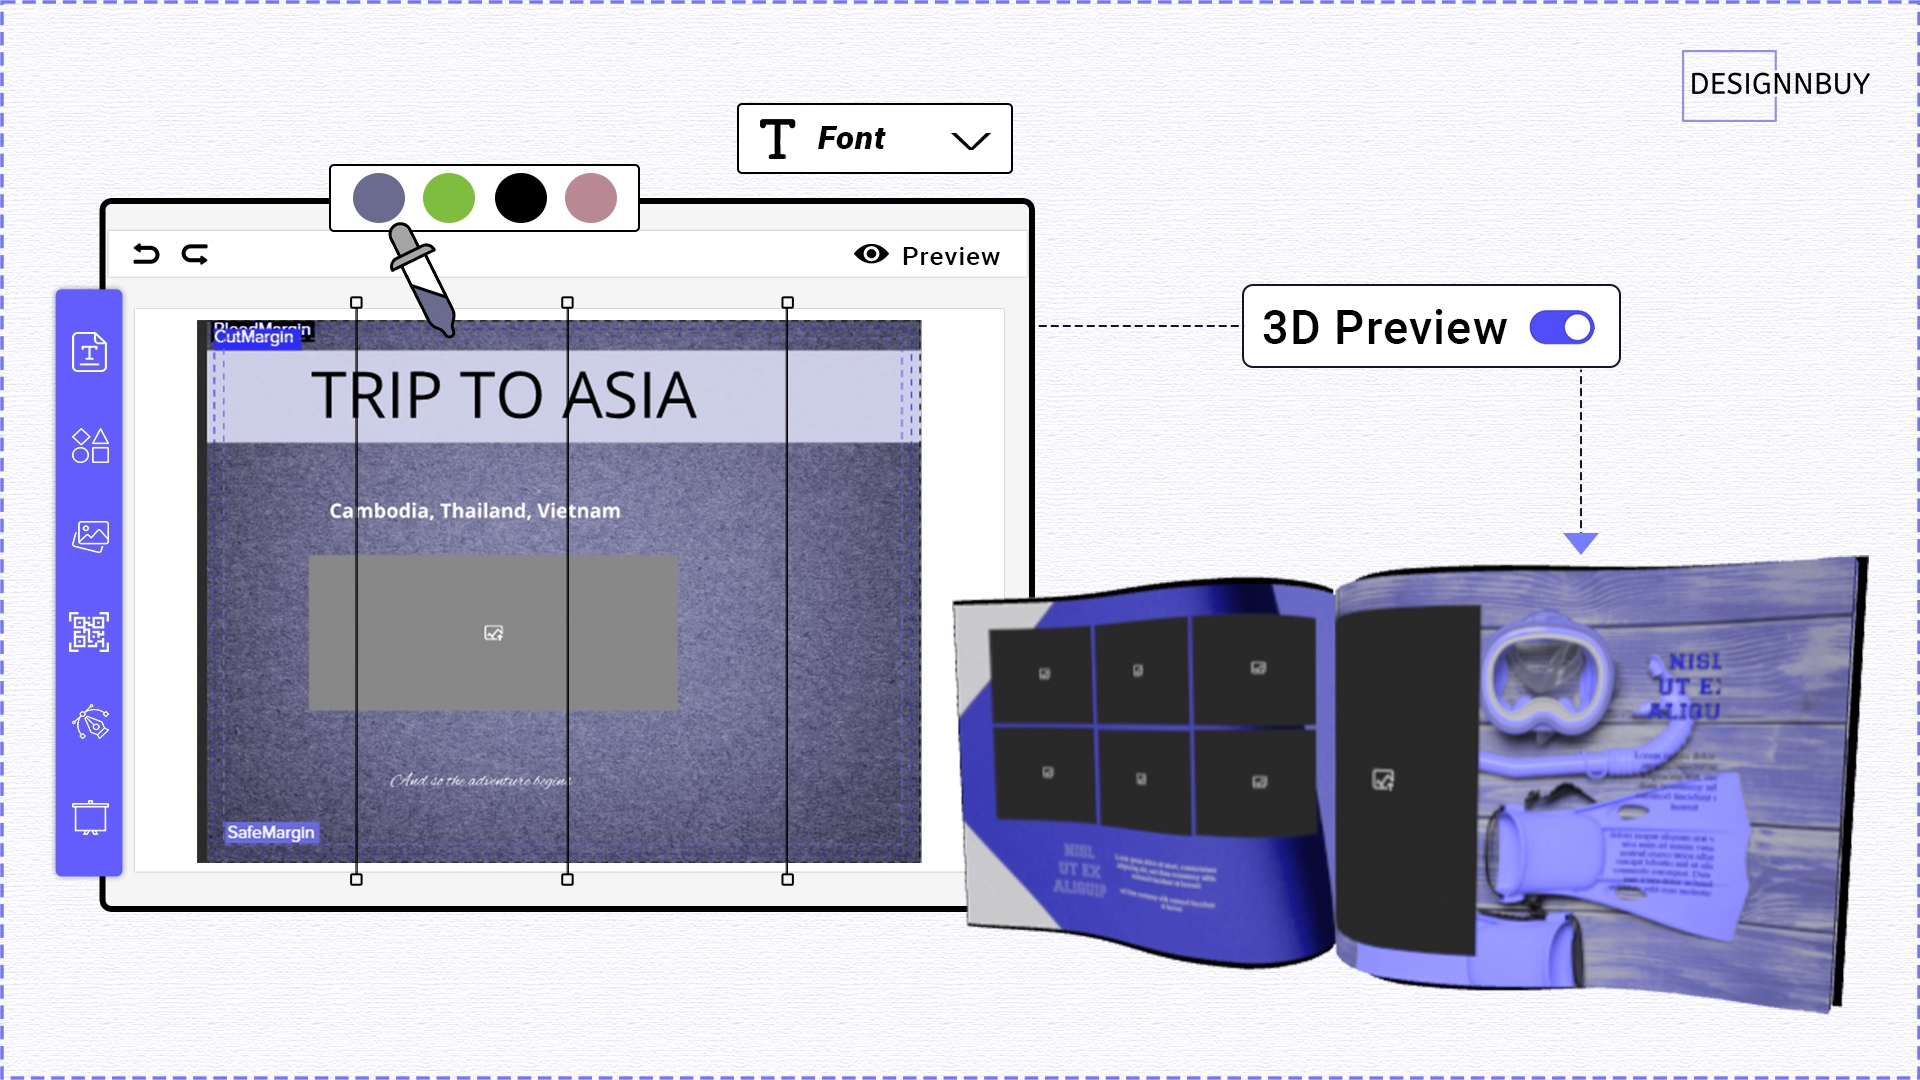The width and height of the screenshot is (1920, 1080).
Task: Select the QR code tool
Action: pos(89,632)
